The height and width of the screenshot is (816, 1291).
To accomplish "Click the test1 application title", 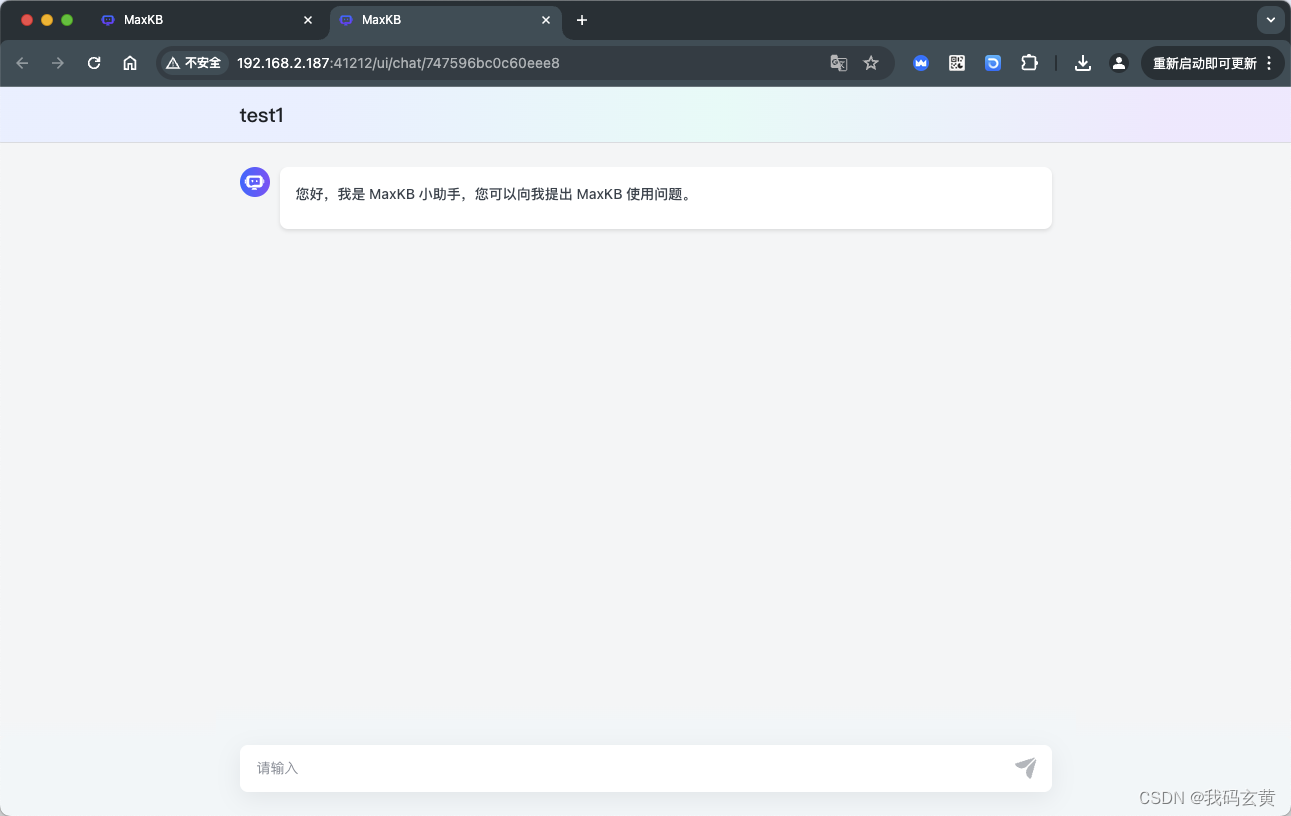I will click(x=262, y=115).
